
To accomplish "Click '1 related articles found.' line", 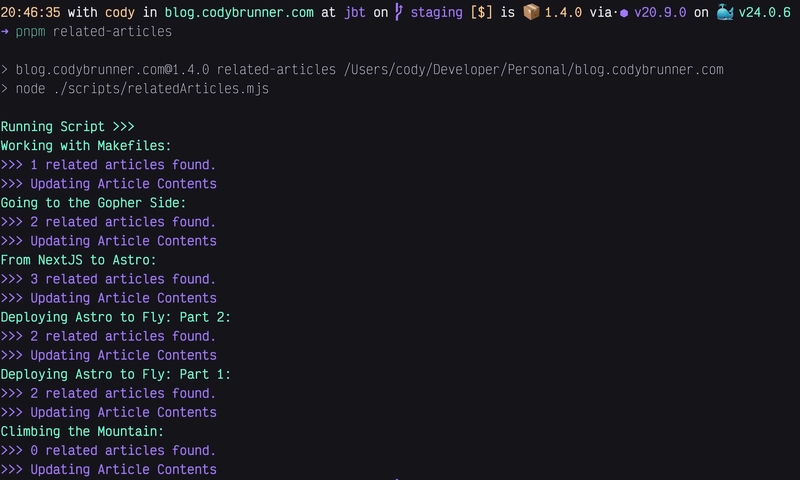I will [123, 165].
